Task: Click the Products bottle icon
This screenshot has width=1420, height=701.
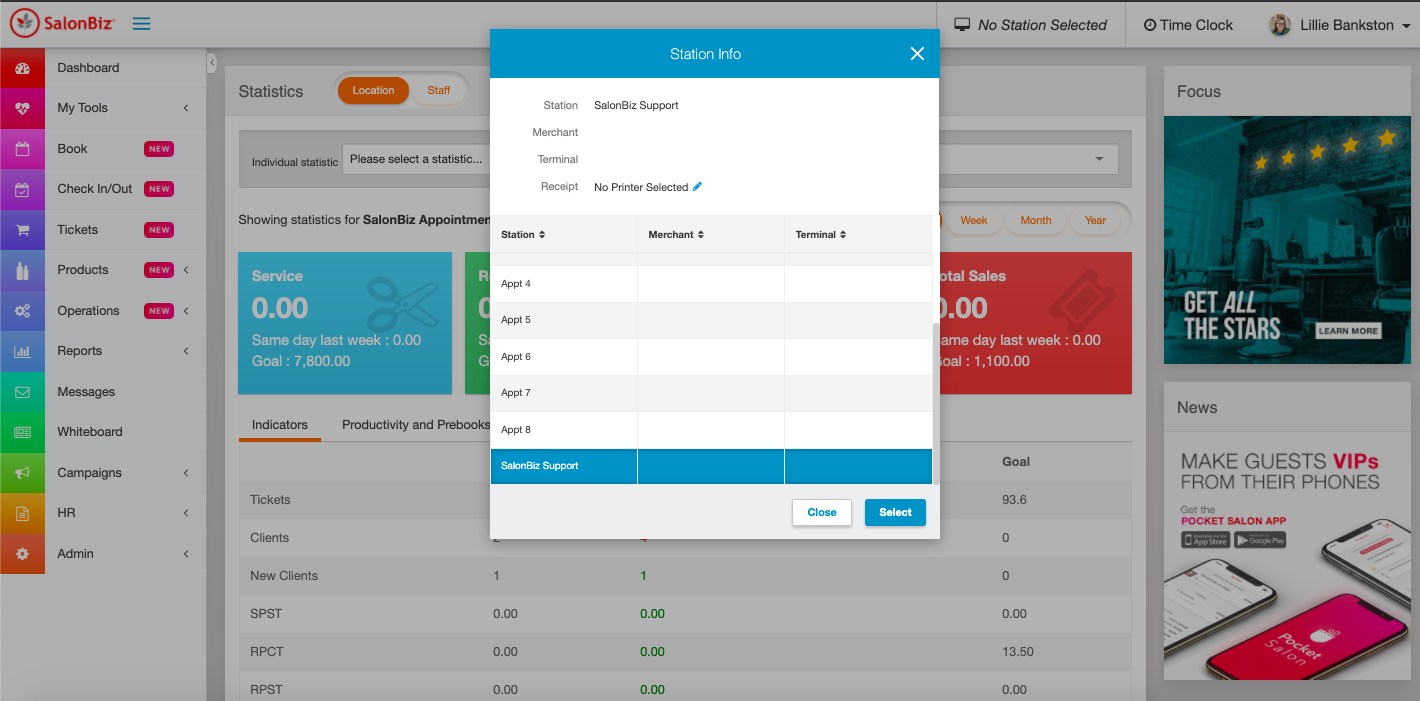Action: coord(23,270)
